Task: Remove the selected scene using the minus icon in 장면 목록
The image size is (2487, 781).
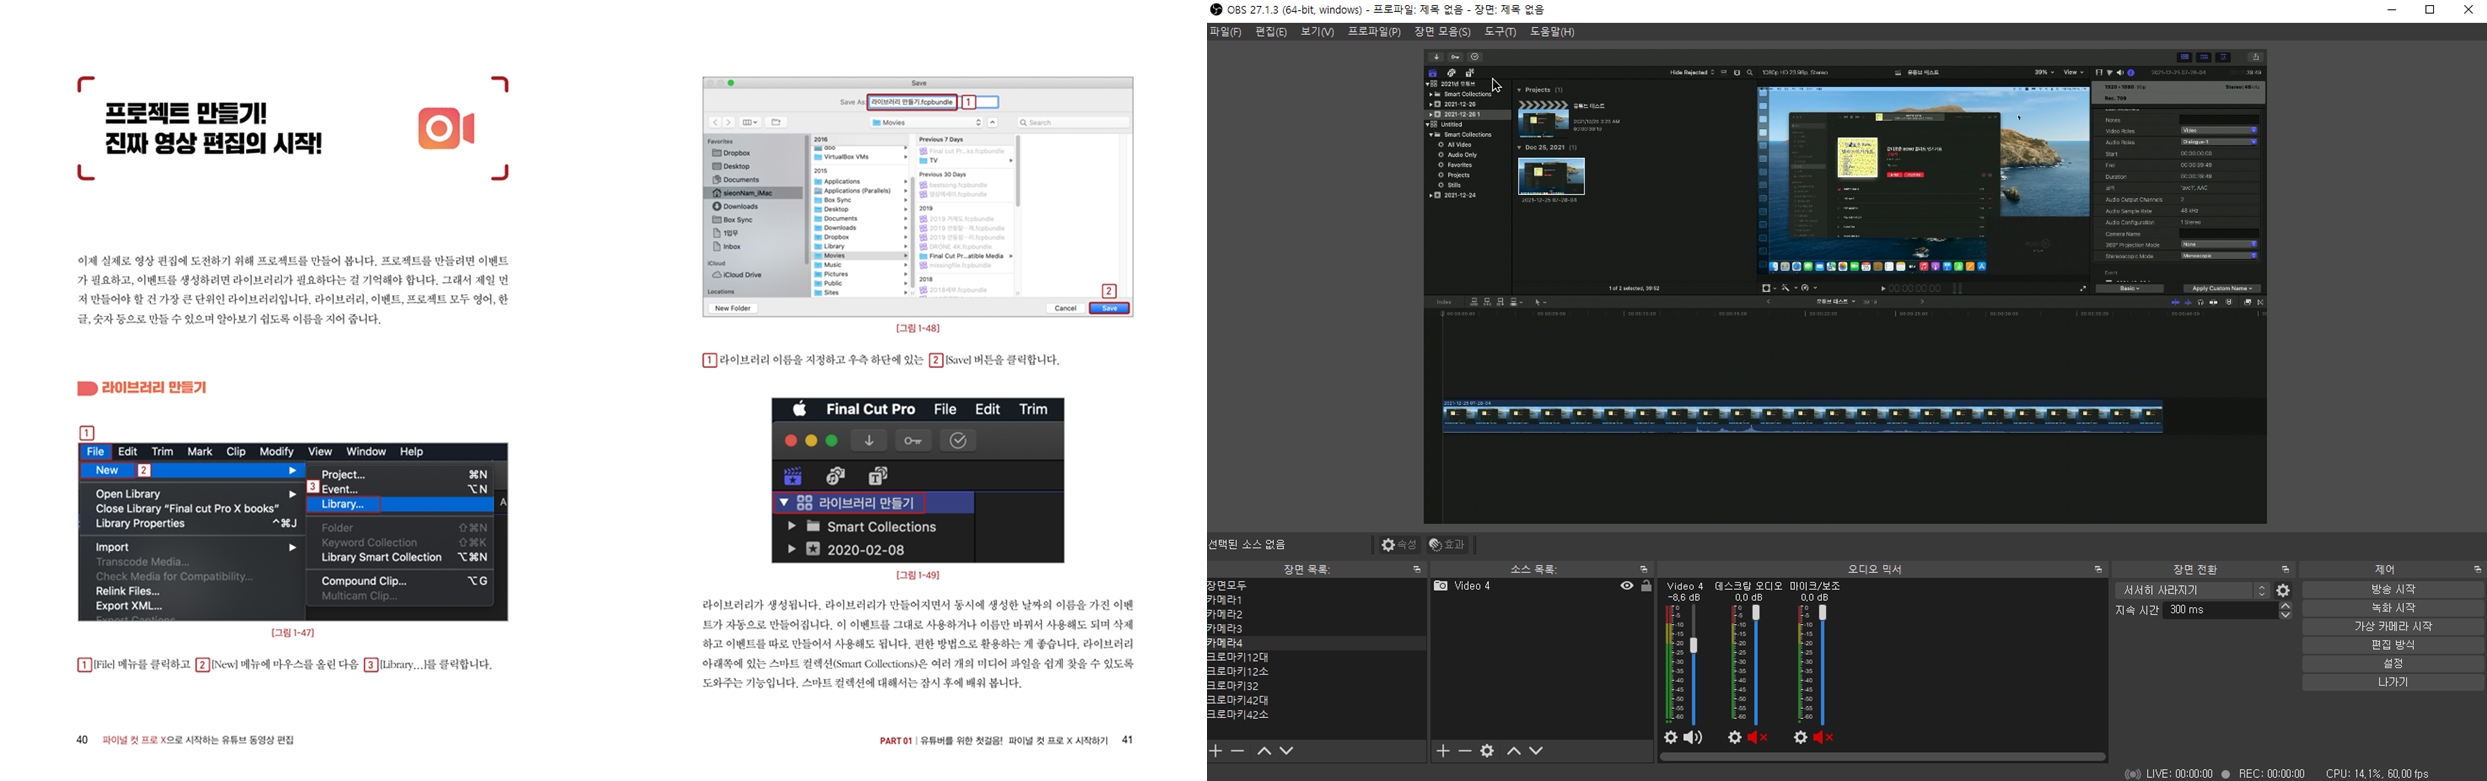Action: click(x=1238, y=751)
